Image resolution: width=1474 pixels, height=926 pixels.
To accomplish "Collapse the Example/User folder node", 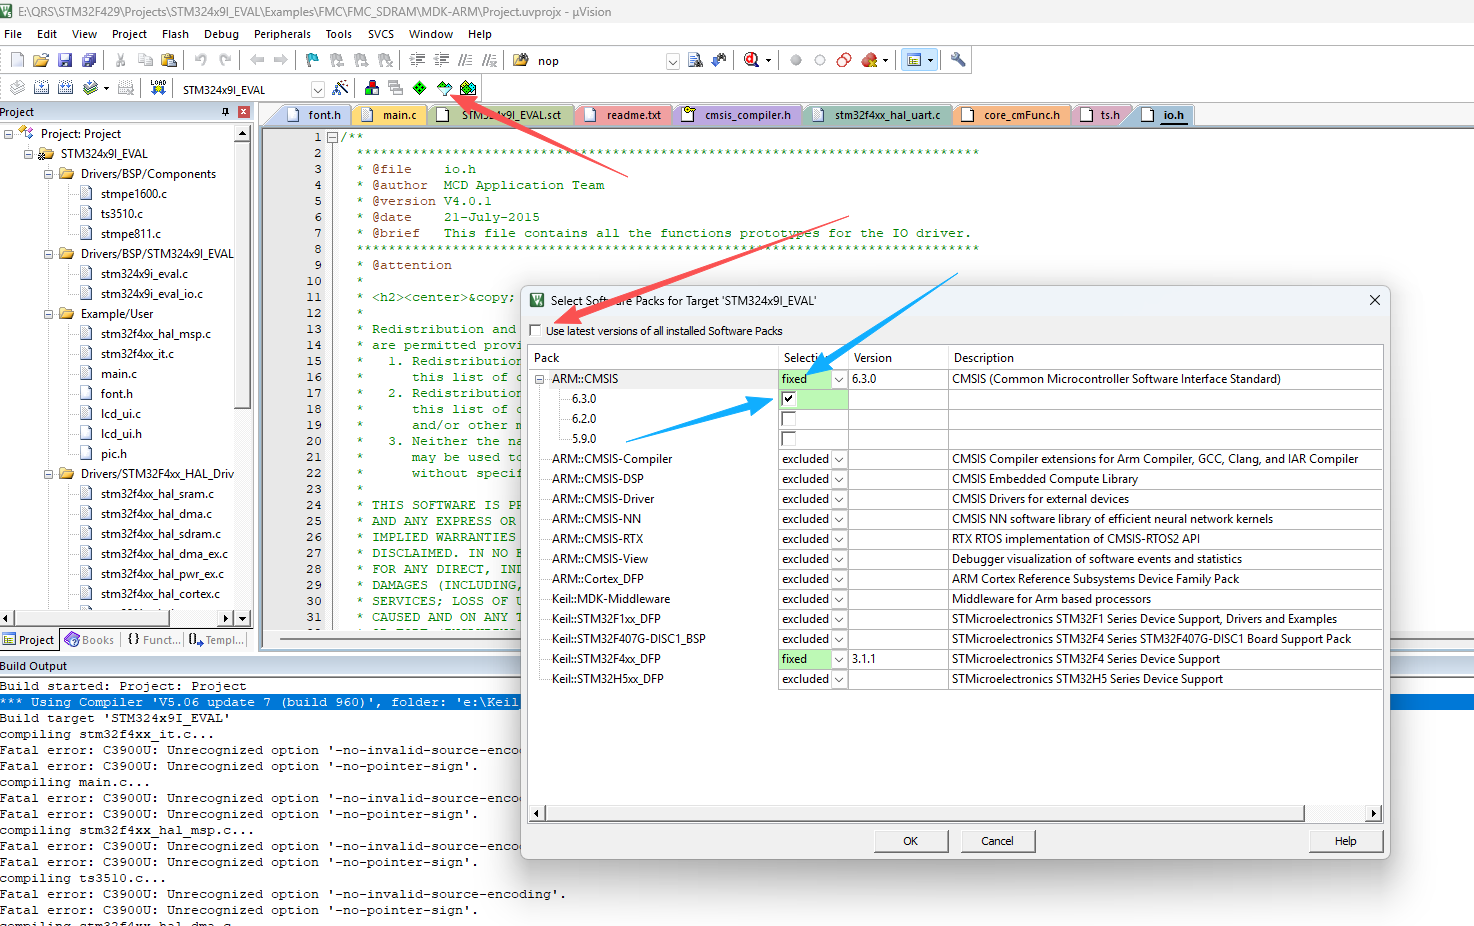I will coord(48,314).
